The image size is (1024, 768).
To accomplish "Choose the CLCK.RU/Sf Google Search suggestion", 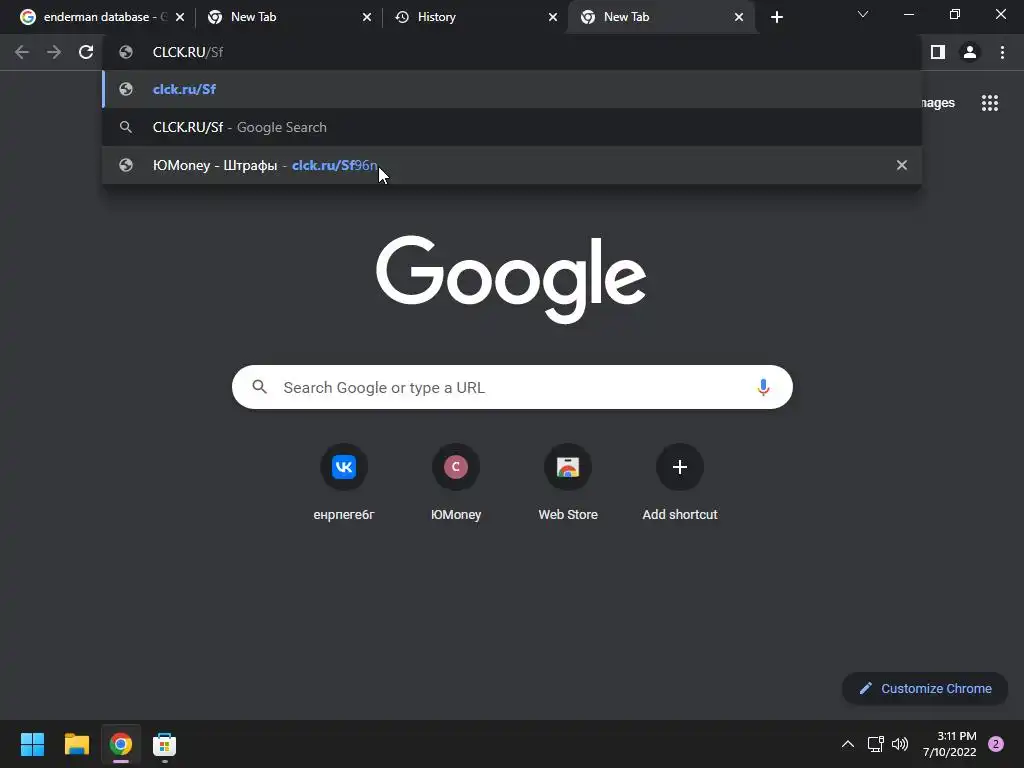I will [x=512, y=127].
